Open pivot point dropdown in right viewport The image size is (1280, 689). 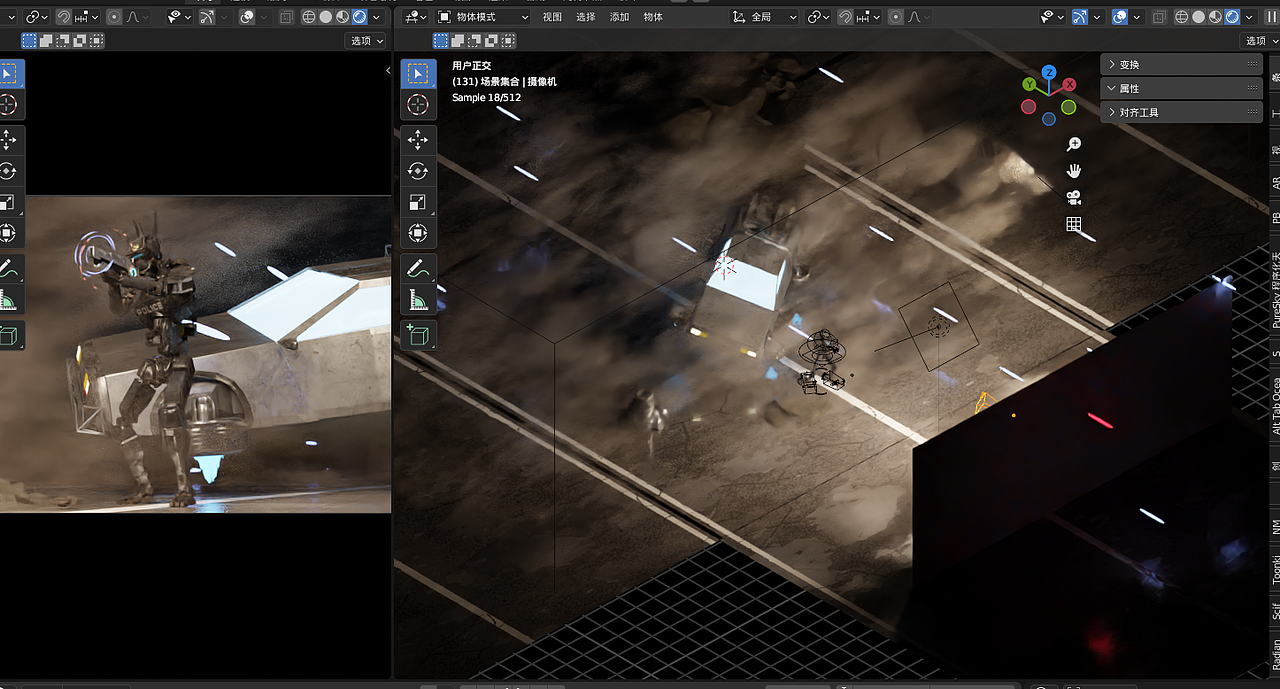point(819,17)
